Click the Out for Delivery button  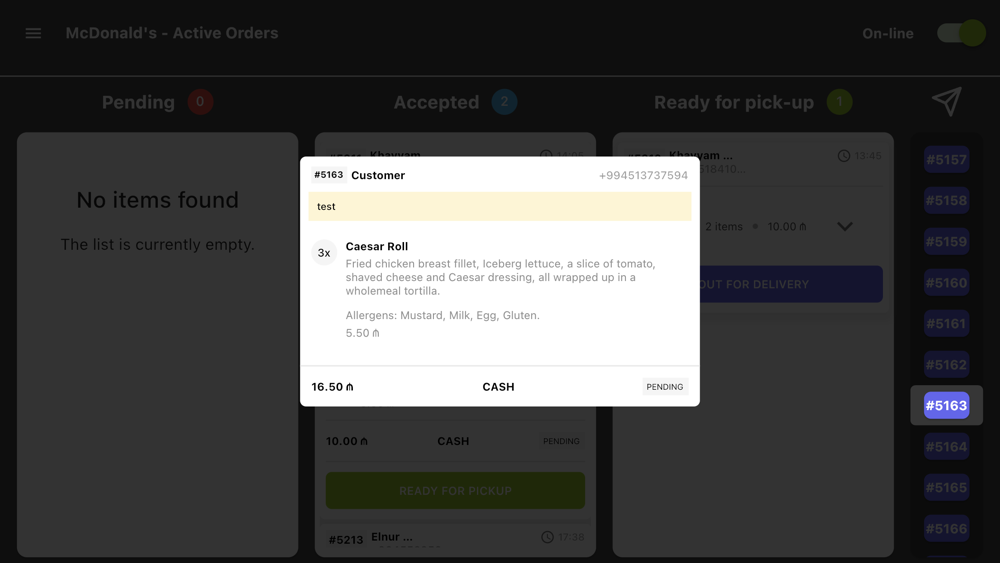pyautogui.click(x=791, y=284)
